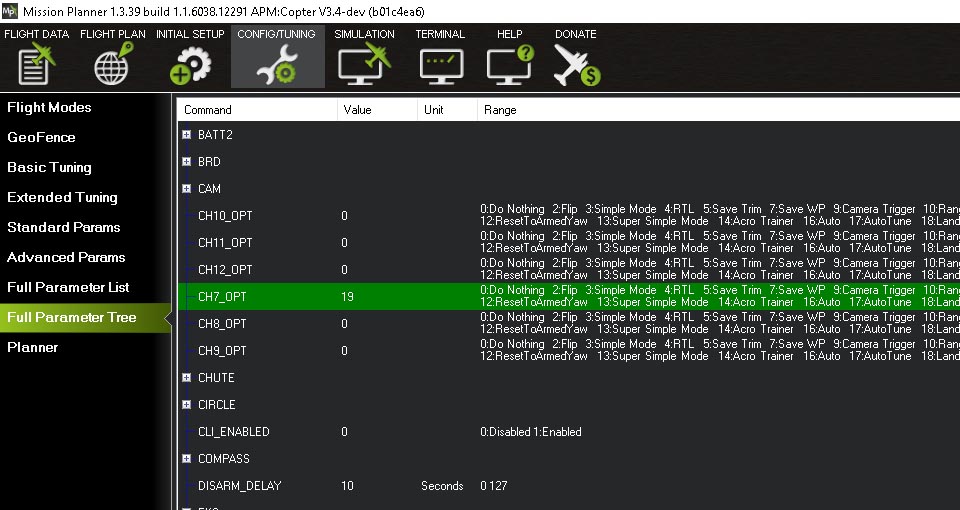Go to the GeoFence settings

point(41,137)
